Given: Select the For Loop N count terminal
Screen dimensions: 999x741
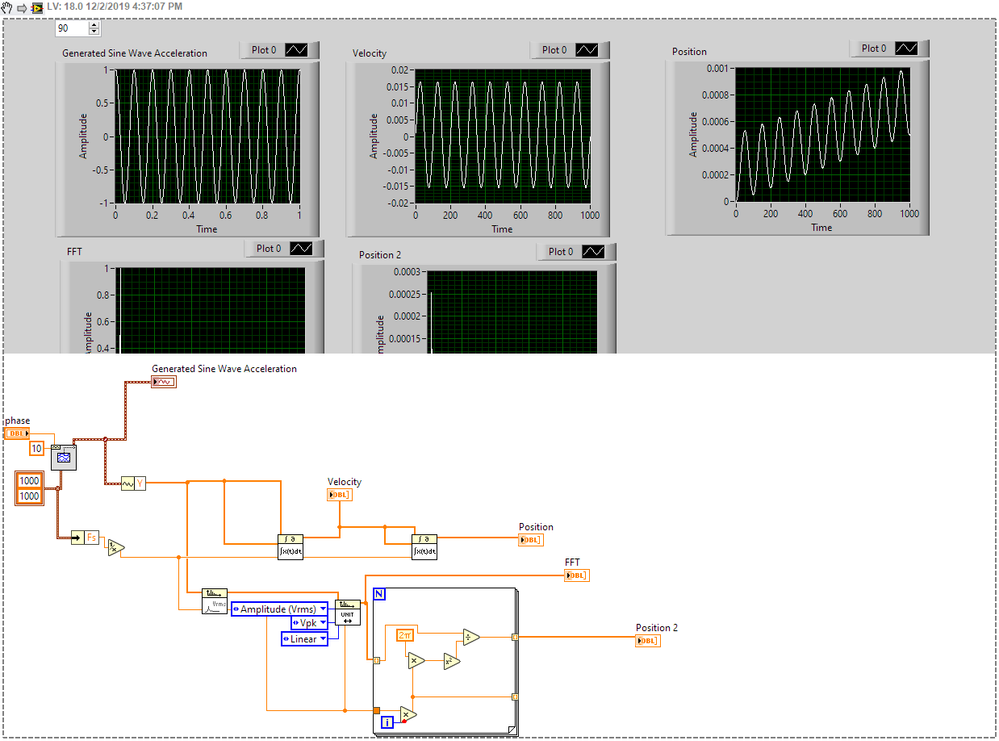Looking at the screenshot, I should tap(379, 594).
